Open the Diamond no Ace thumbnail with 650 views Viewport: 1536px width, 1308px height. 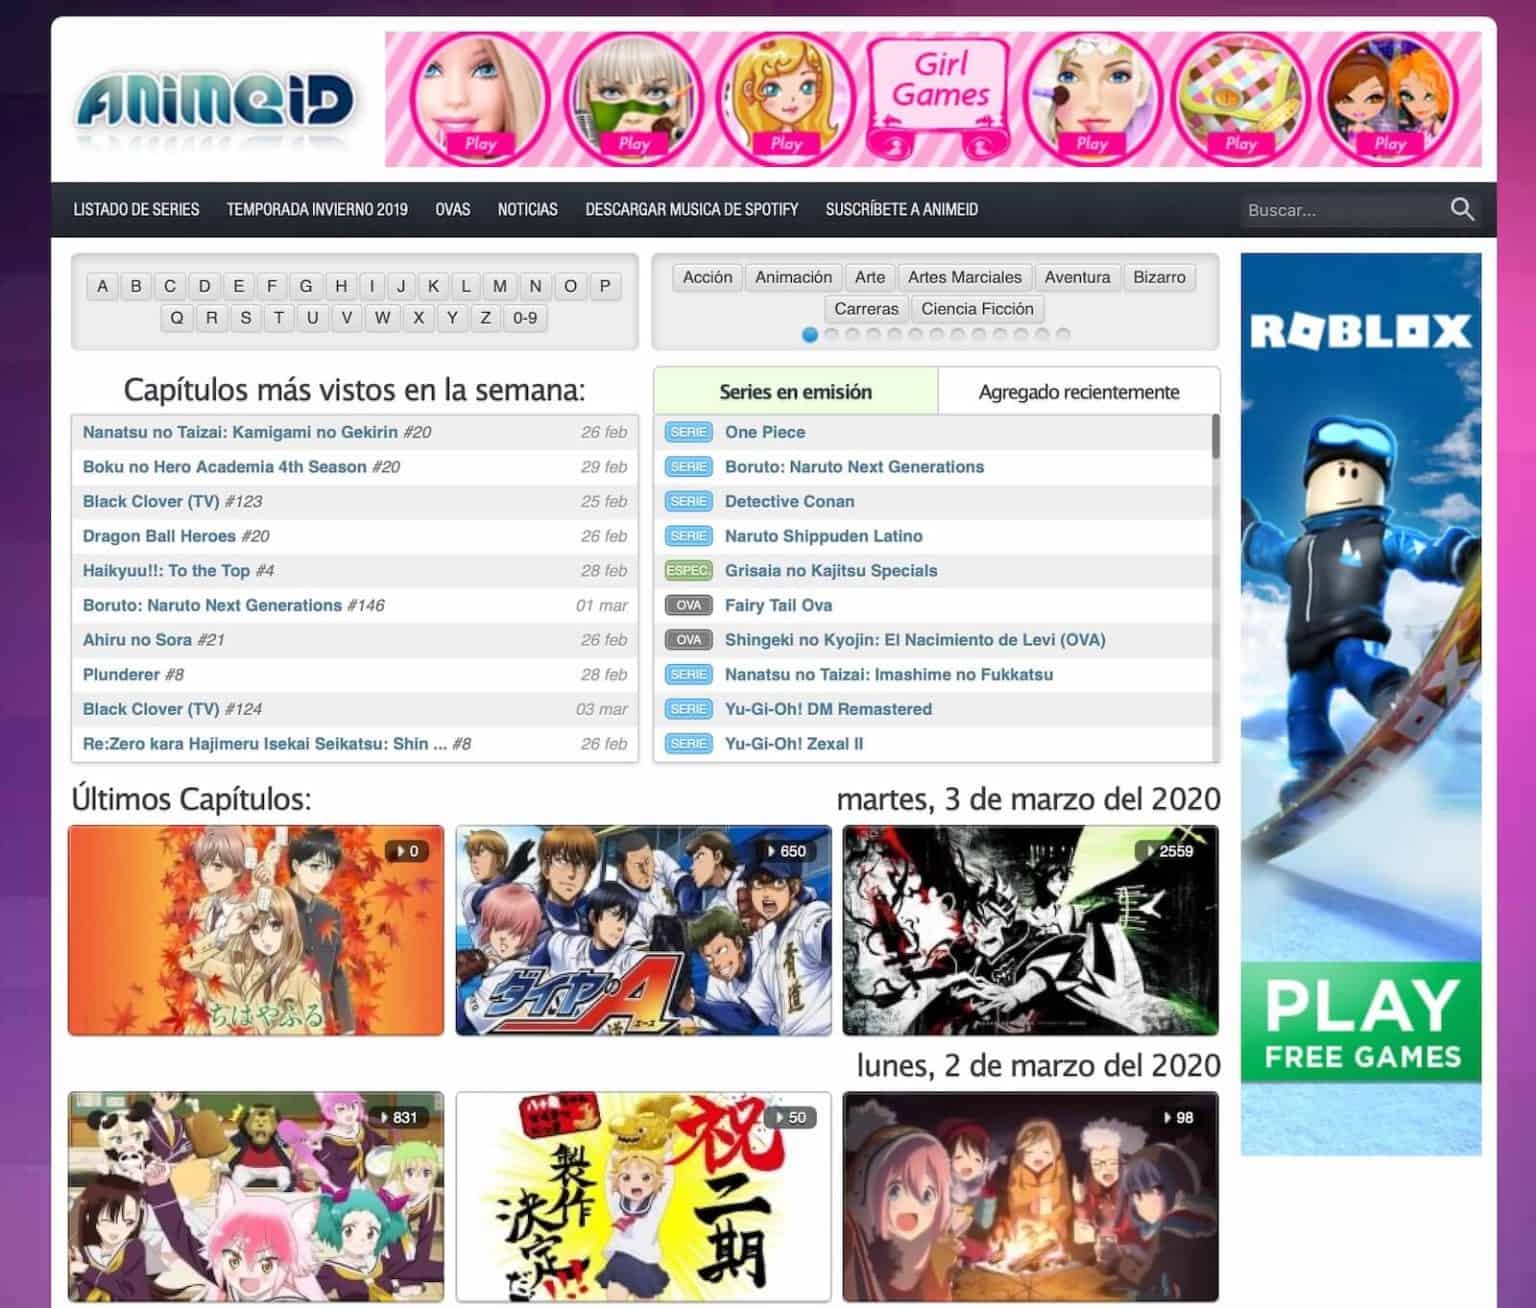(643, 930)
